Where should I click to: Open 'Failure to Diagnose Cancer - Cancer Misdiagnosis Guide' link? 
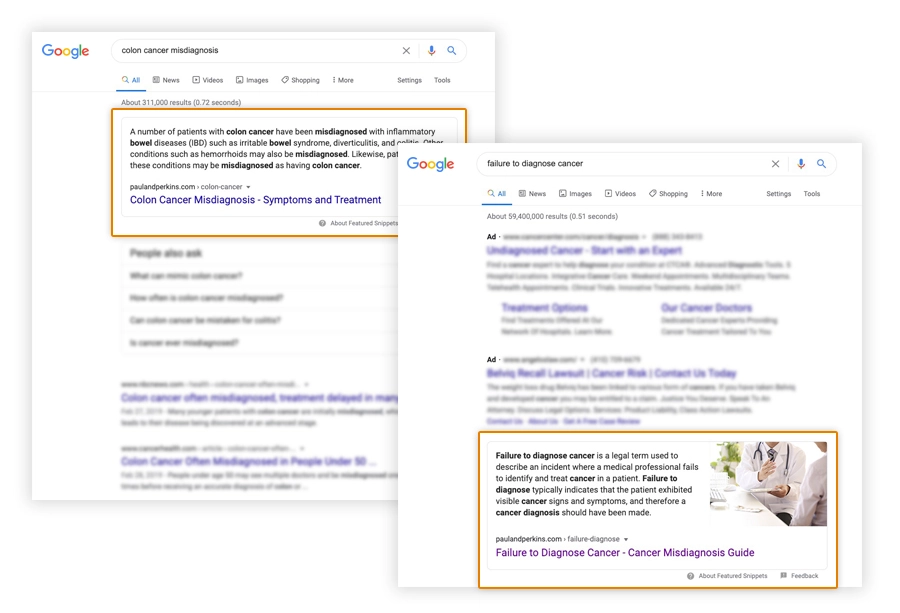625,553
